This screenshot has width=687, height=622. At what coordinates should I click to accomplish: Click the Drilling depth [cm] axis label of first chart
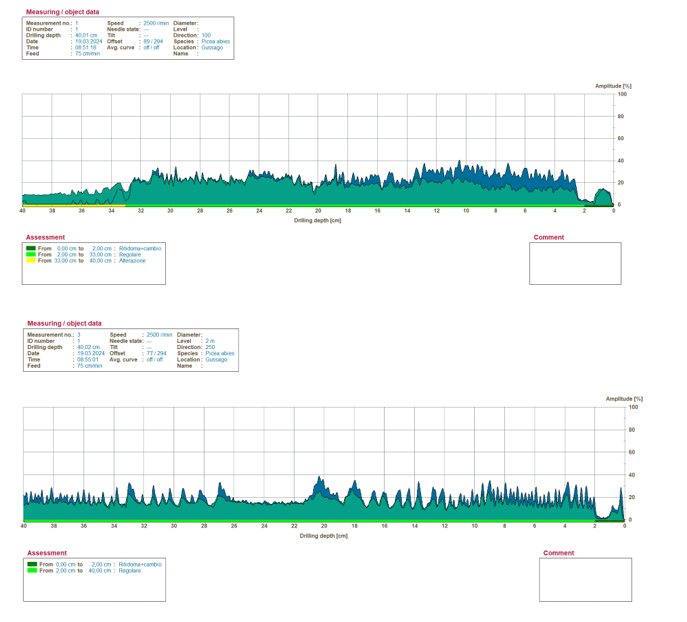(x=317, y=220)
